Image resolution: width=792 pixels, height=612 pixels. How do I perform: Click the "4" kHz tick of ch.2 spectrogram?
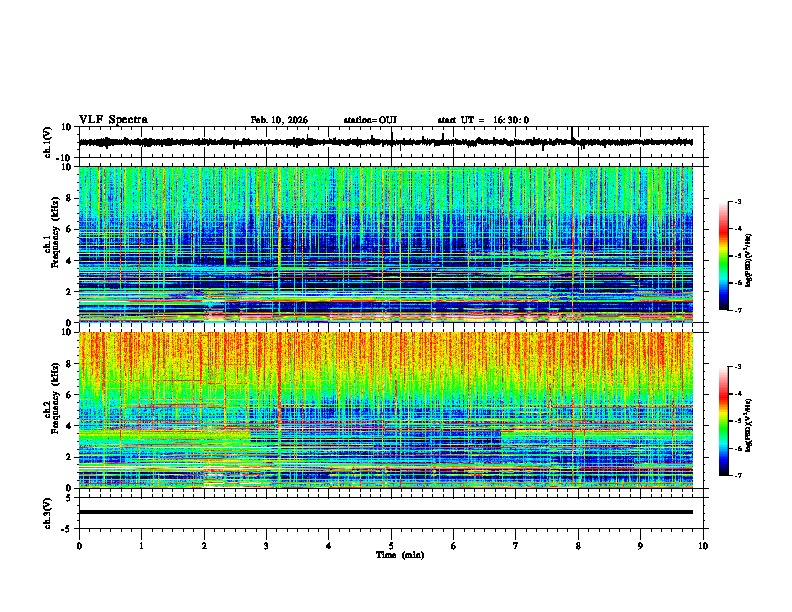(x=71, y=426)
